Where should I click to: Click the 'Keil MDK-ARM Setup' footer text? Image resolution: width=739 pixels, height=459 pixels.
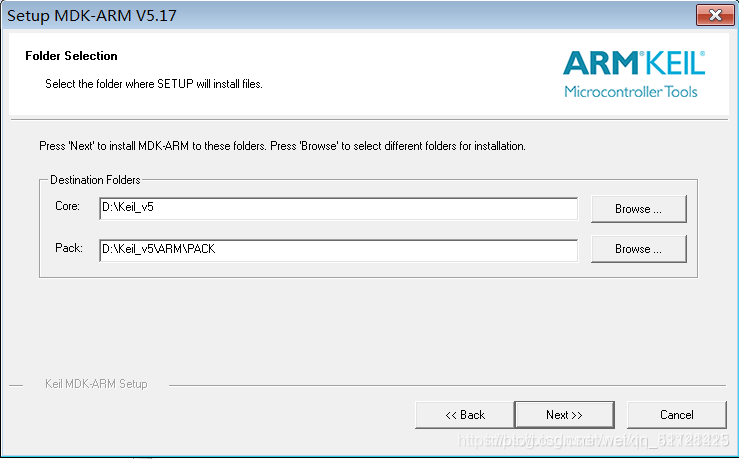[96, 384]
